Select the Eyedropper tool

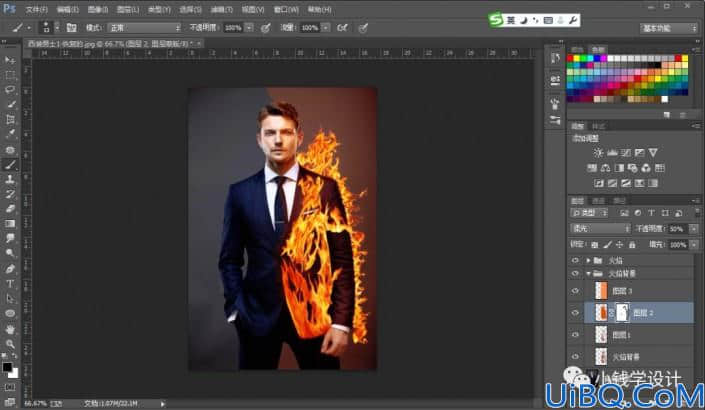tap(10, 134)
